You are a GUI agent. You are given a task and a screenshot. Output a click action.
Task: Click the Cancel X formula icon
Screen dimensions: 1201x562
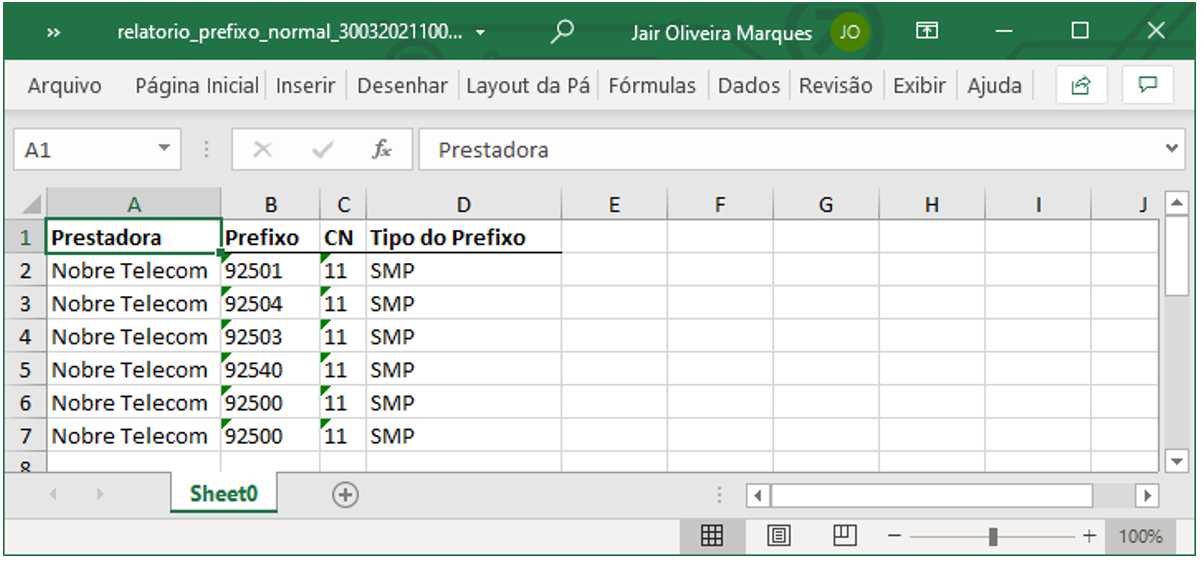click(262, 150)
